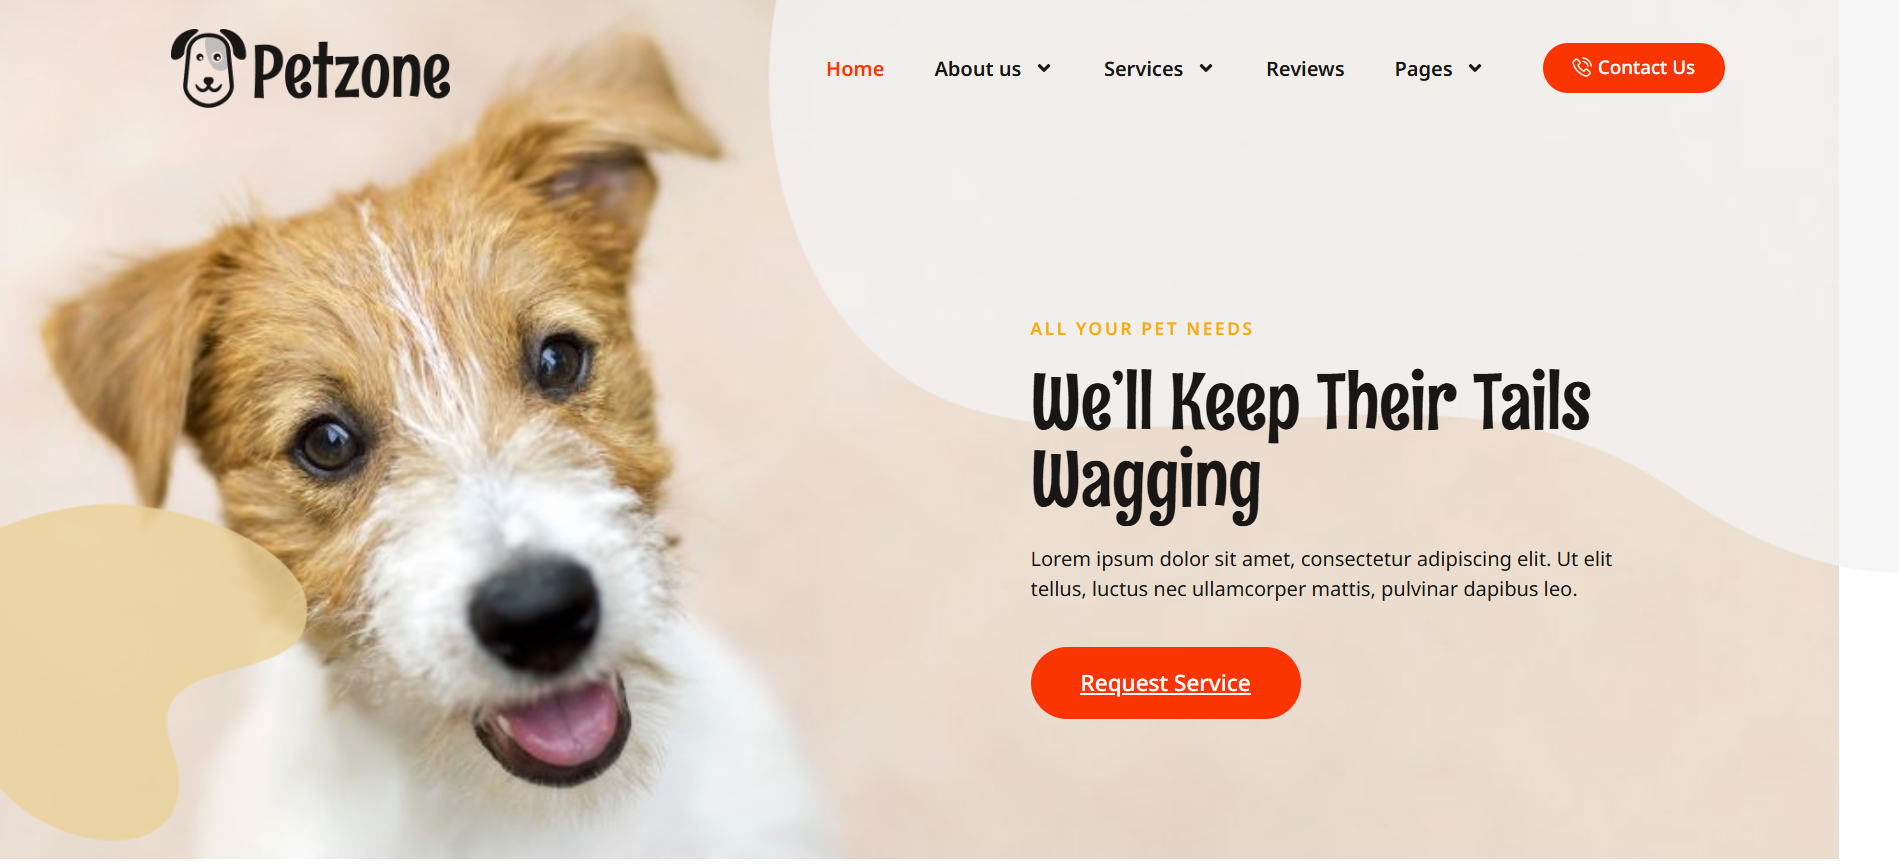
Task: Click the Contact Us button
Action: click(x=1633, y=68)
